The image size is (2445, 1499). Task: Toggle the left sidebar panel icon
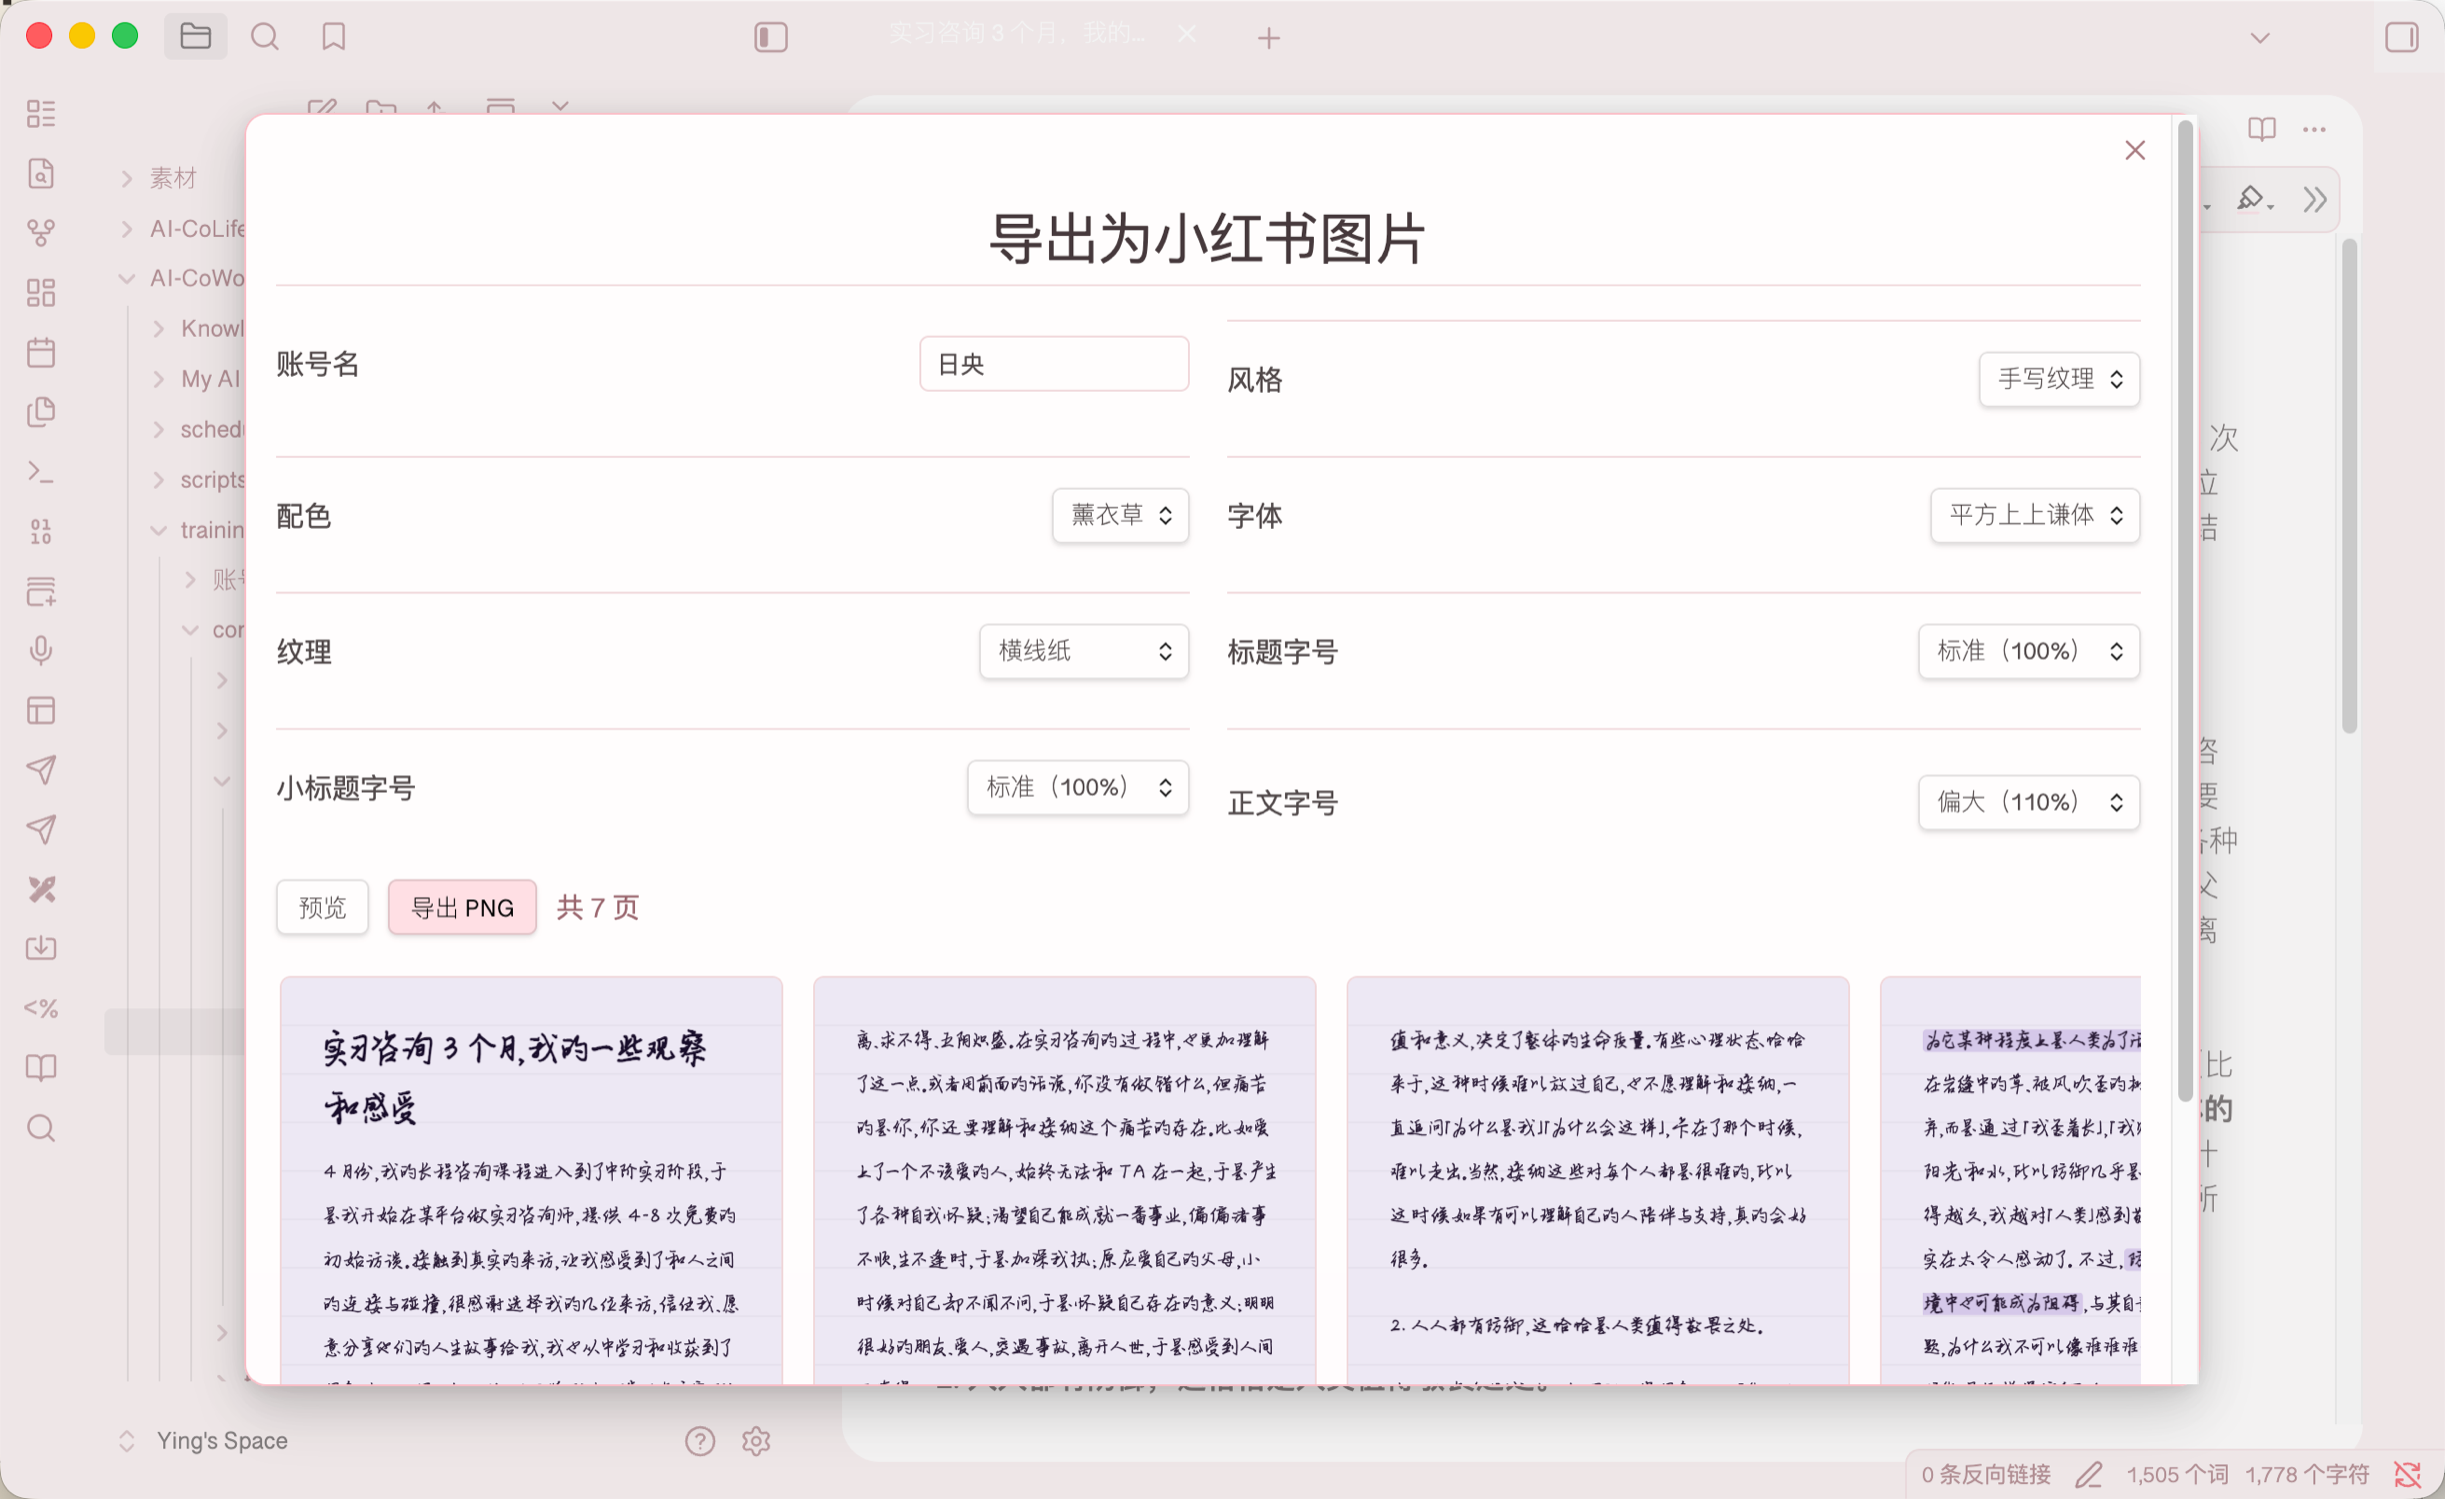(771, 37)
